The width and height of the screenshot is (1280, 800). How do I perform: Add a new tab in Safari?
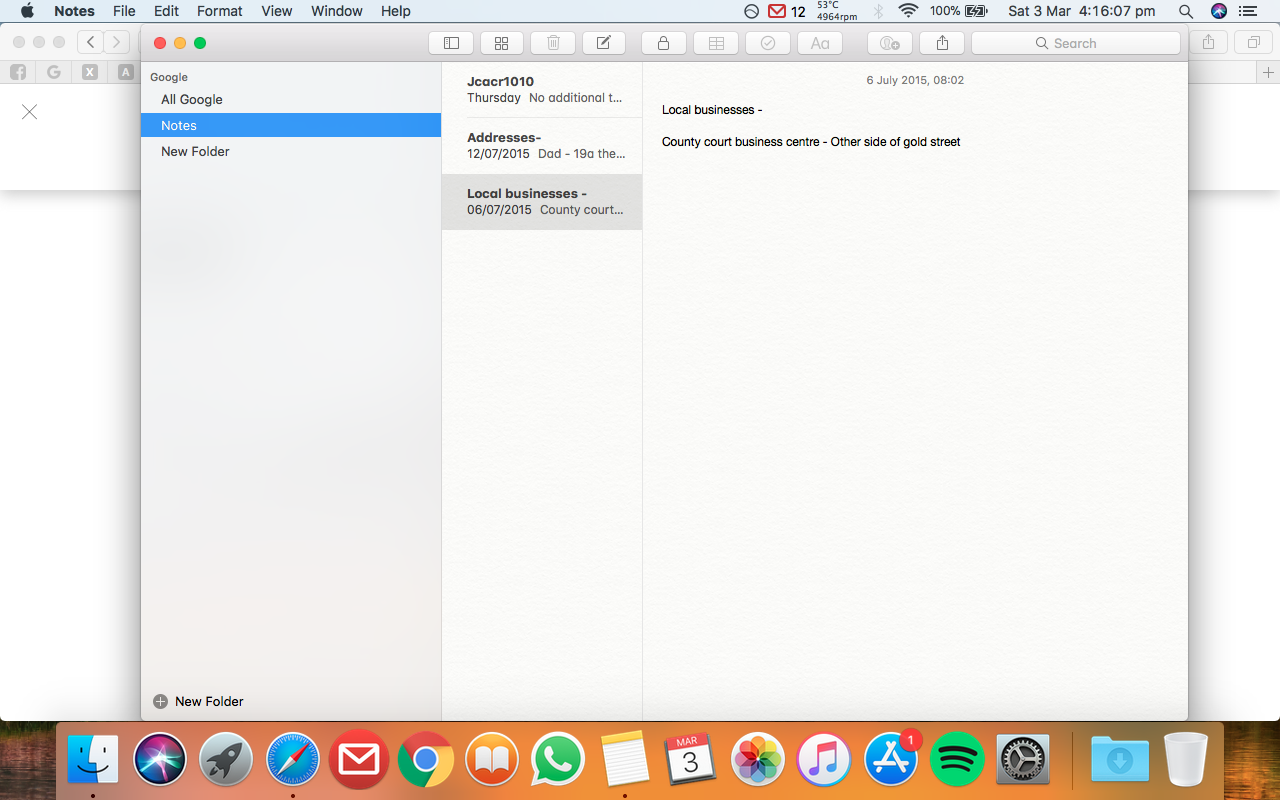pyautogui.click(x=1269, y=72)
